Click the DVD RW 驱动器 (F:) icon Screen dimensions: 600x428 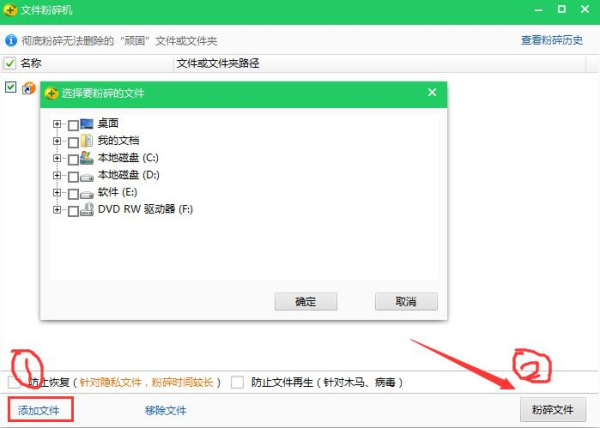coord(87,210)
